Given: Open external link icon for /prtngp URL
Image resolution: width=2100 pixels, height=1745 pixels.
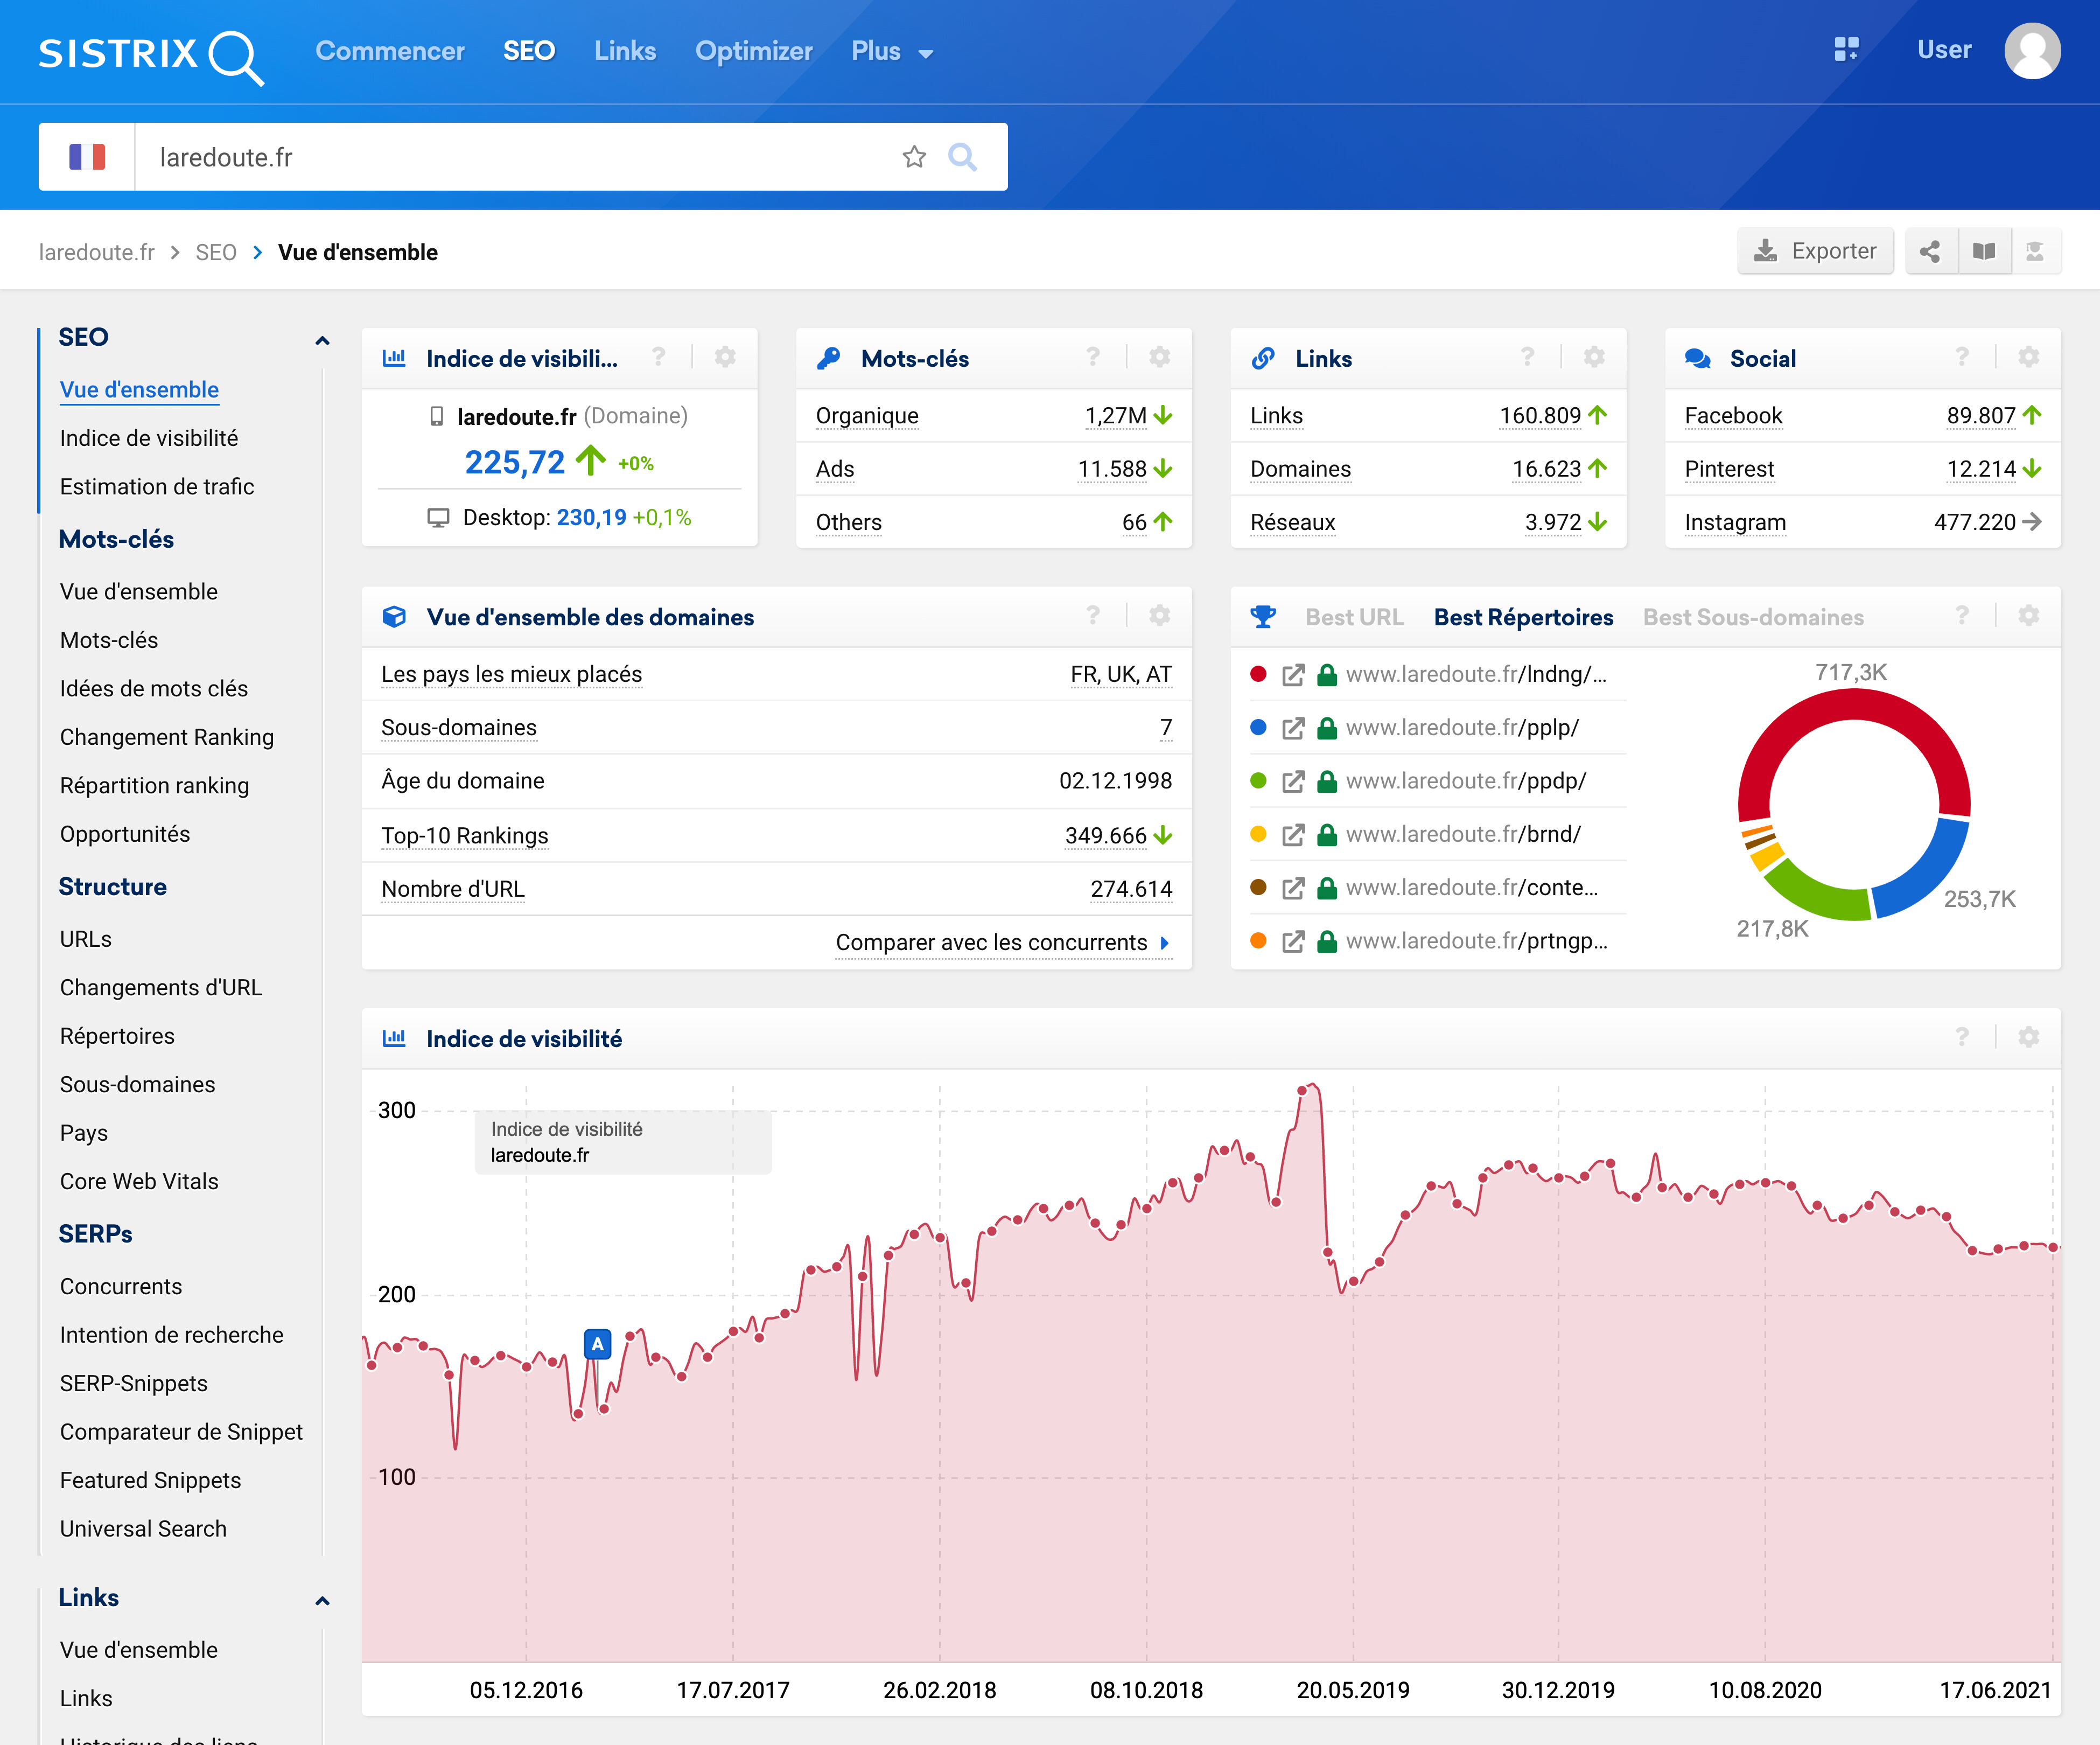Looking at the screenshot, I should click(x=1293, y=941).
